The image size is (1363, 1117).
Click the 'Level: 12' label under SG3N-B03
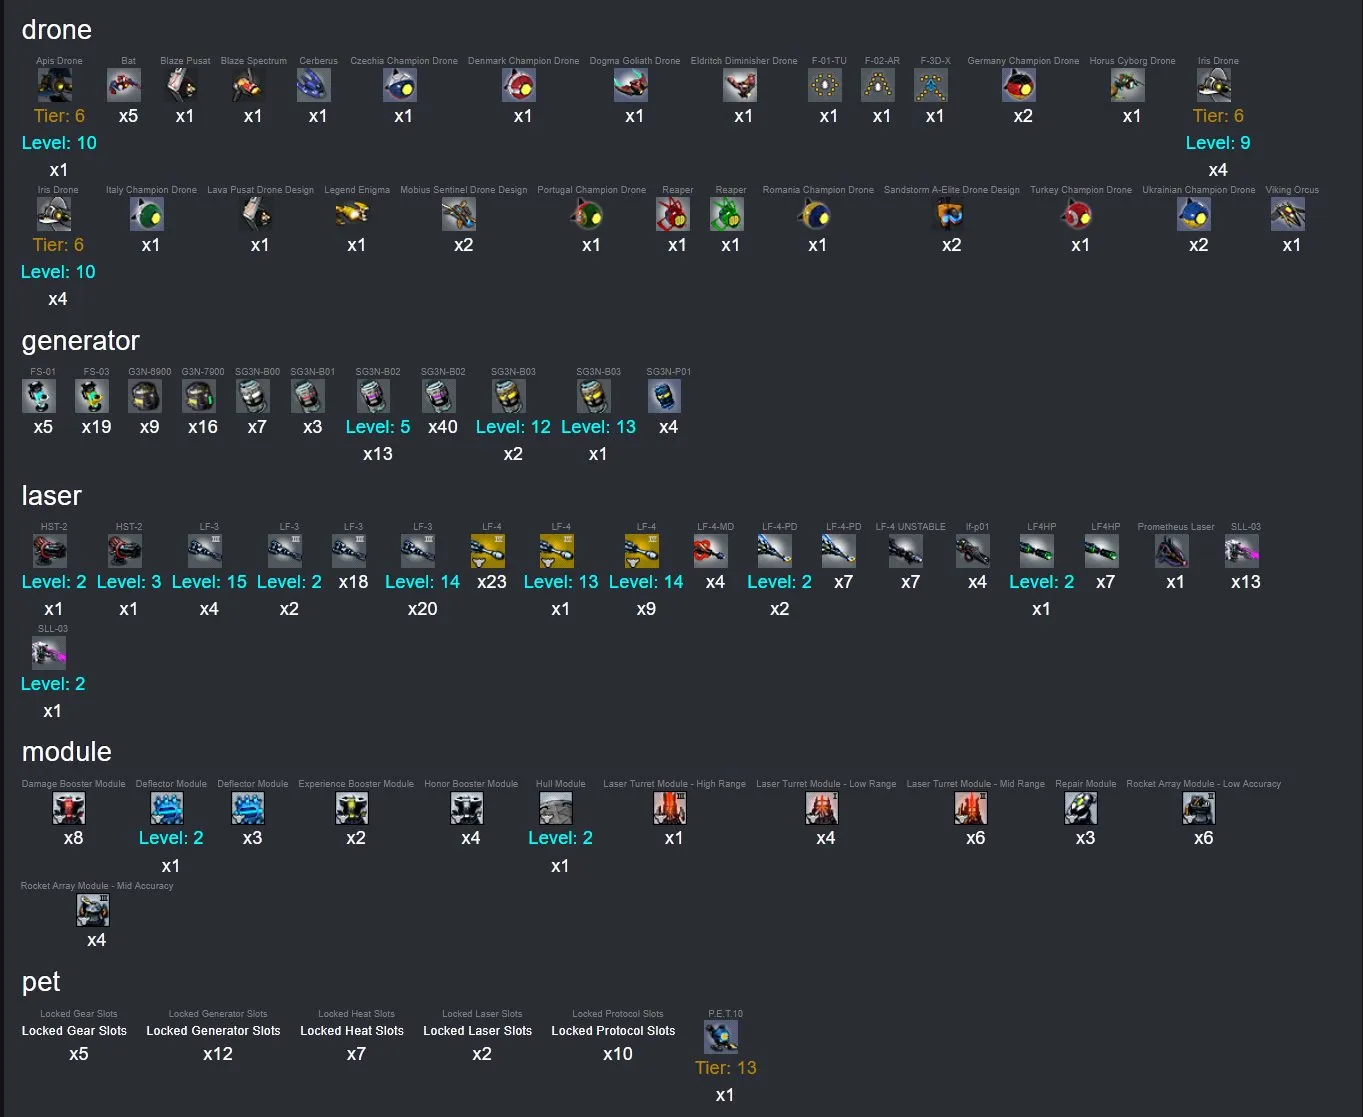[513, 427]
